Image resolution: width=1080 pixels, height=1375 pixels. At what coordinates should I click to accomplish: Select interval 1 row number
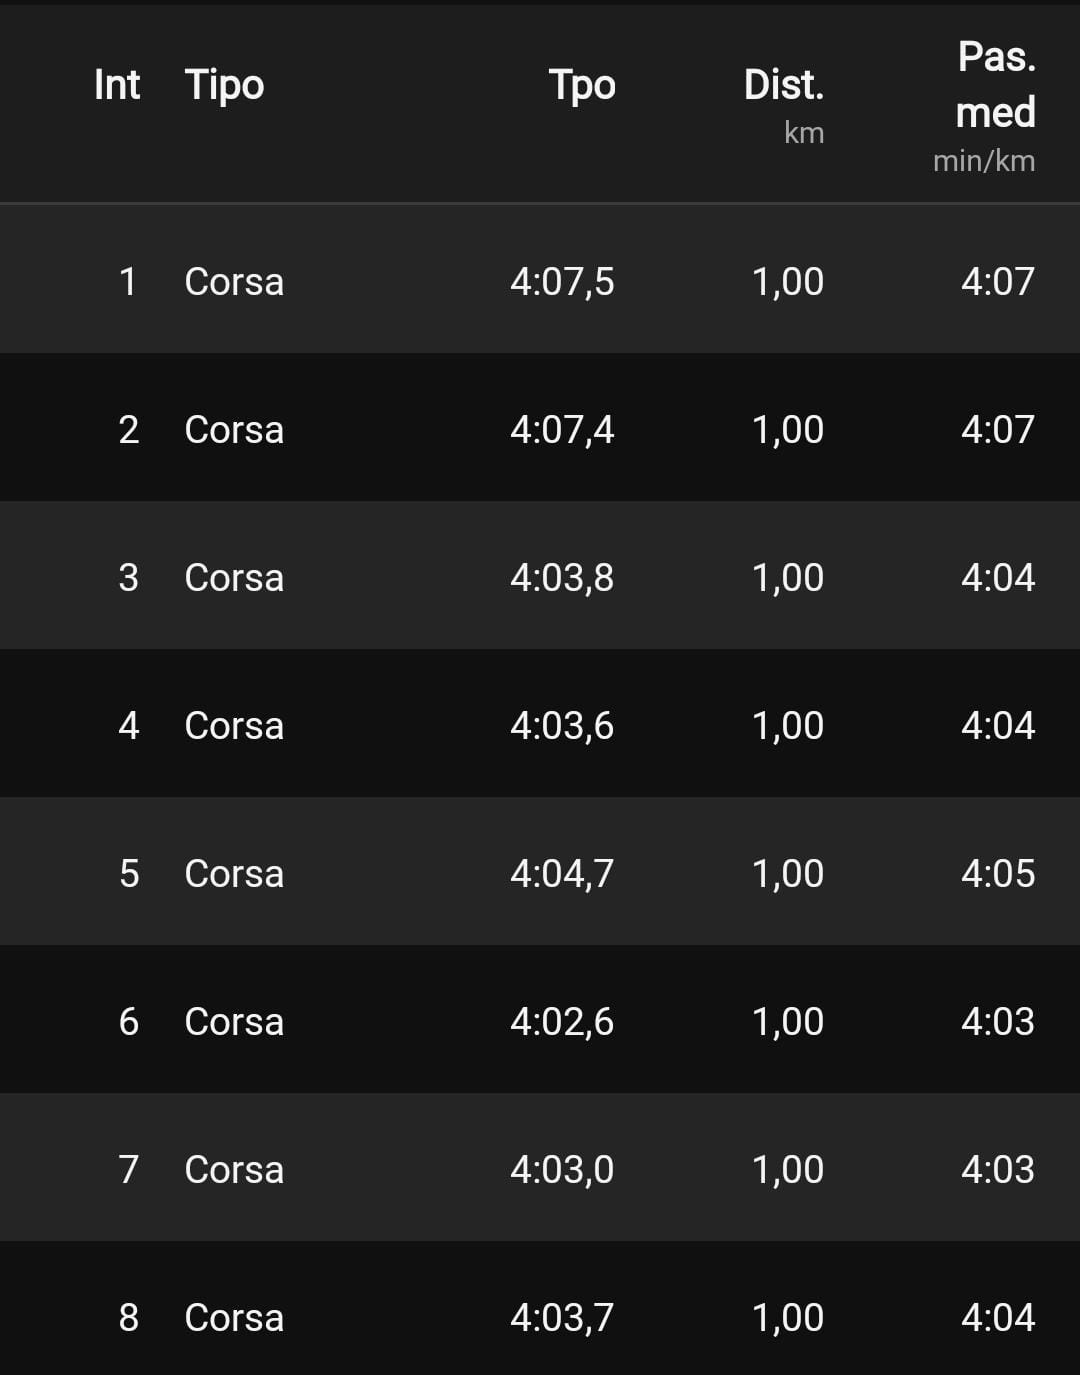pos(128,282)
